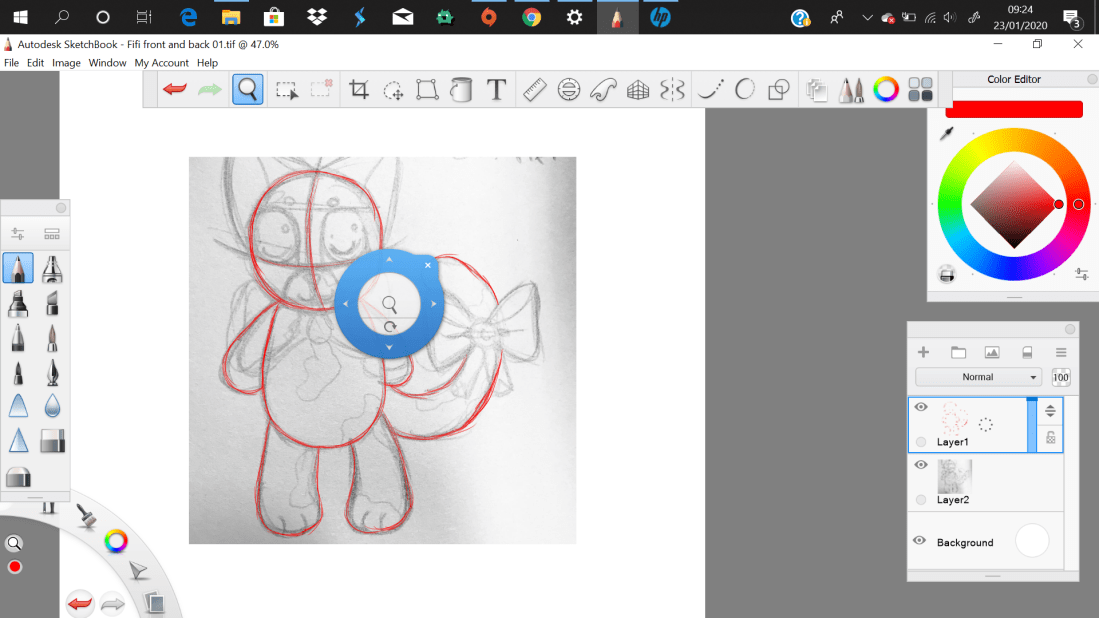Open the Image menu
This screenshot has width=1099, height=618.
coord(66,62)
